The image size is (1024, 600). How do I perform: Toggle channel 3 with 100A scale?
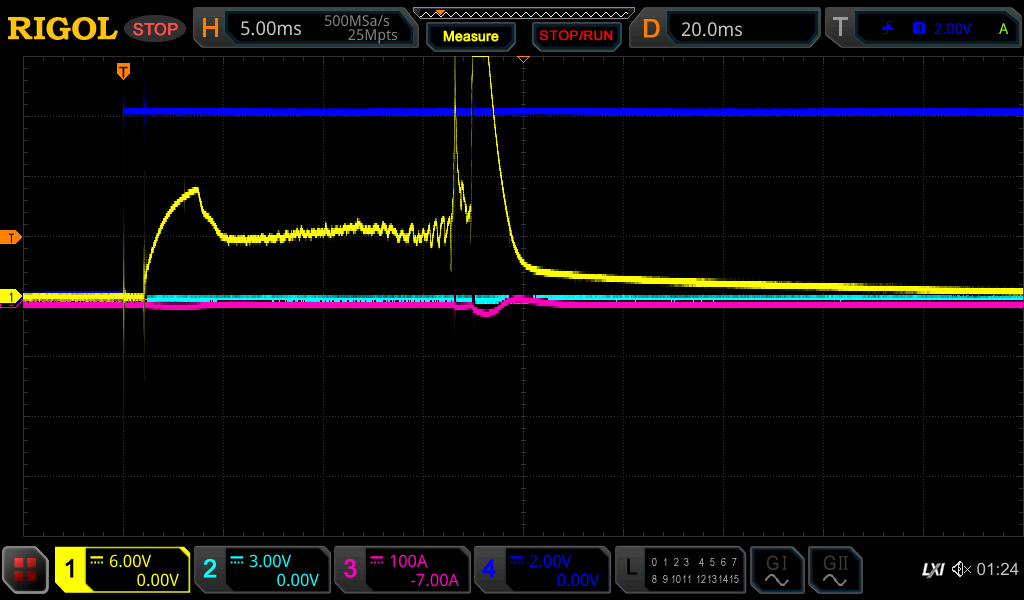click(x=402, y=570)
